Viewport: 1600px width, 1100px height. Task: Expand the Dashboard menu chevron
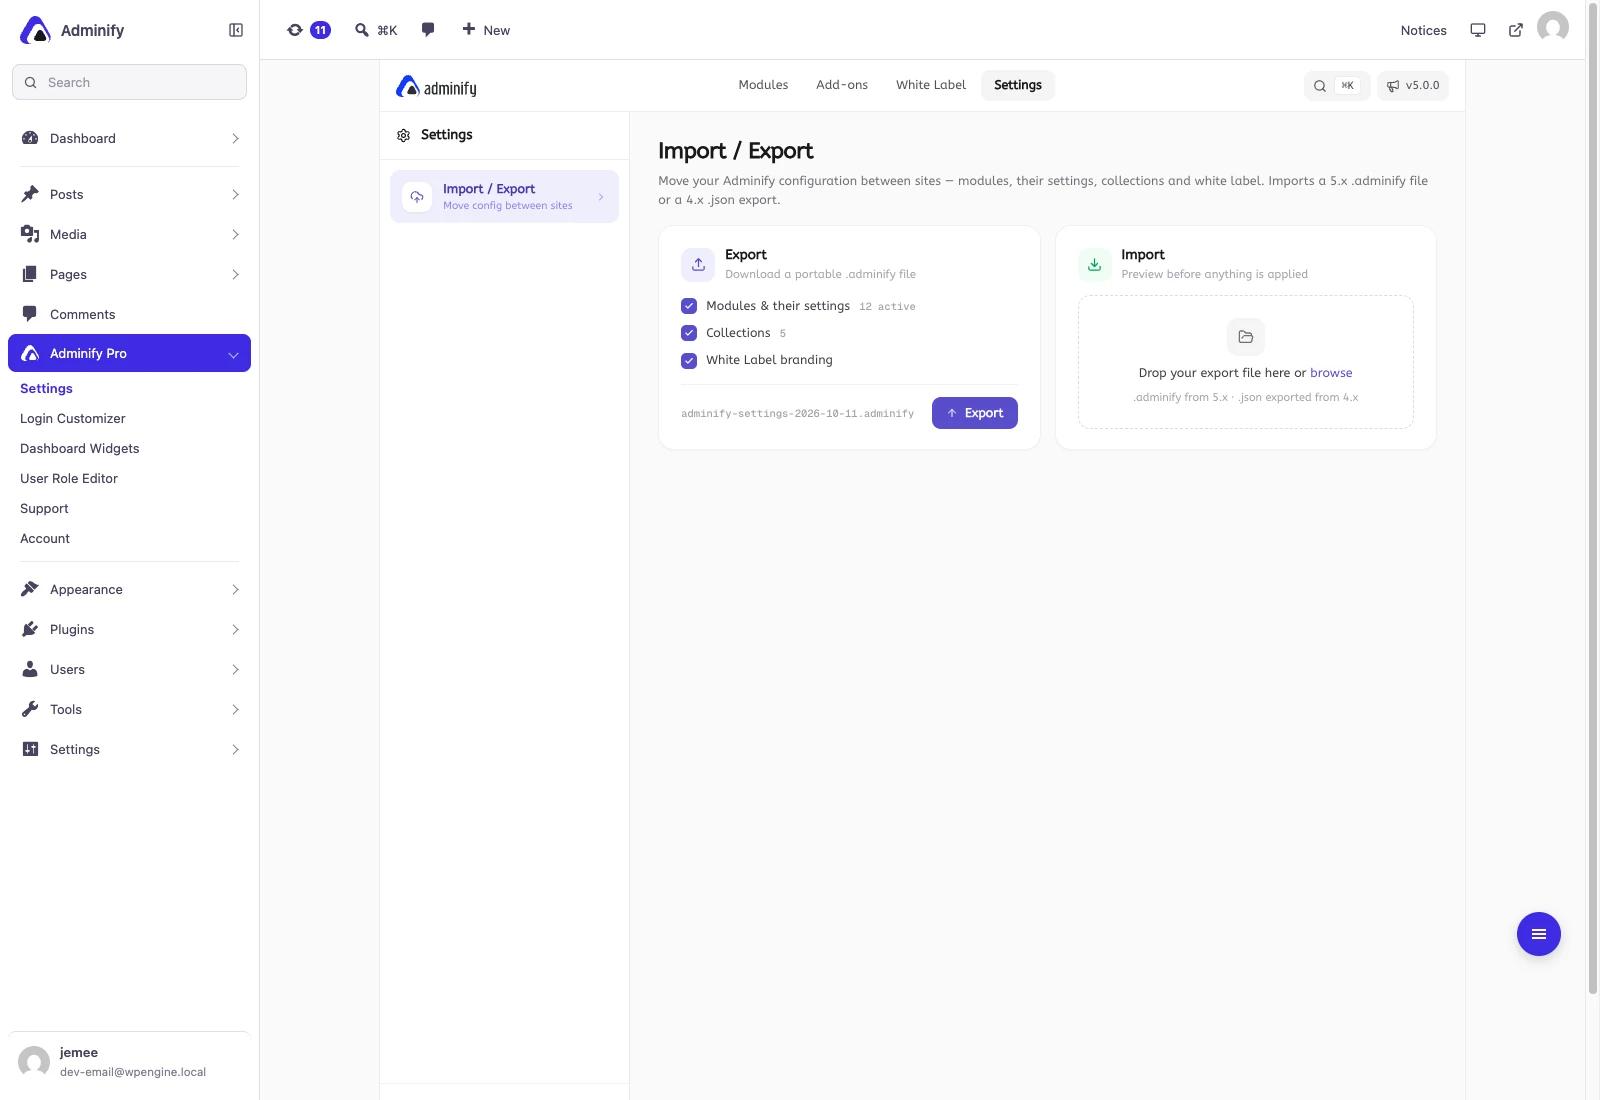pos(235,138)
